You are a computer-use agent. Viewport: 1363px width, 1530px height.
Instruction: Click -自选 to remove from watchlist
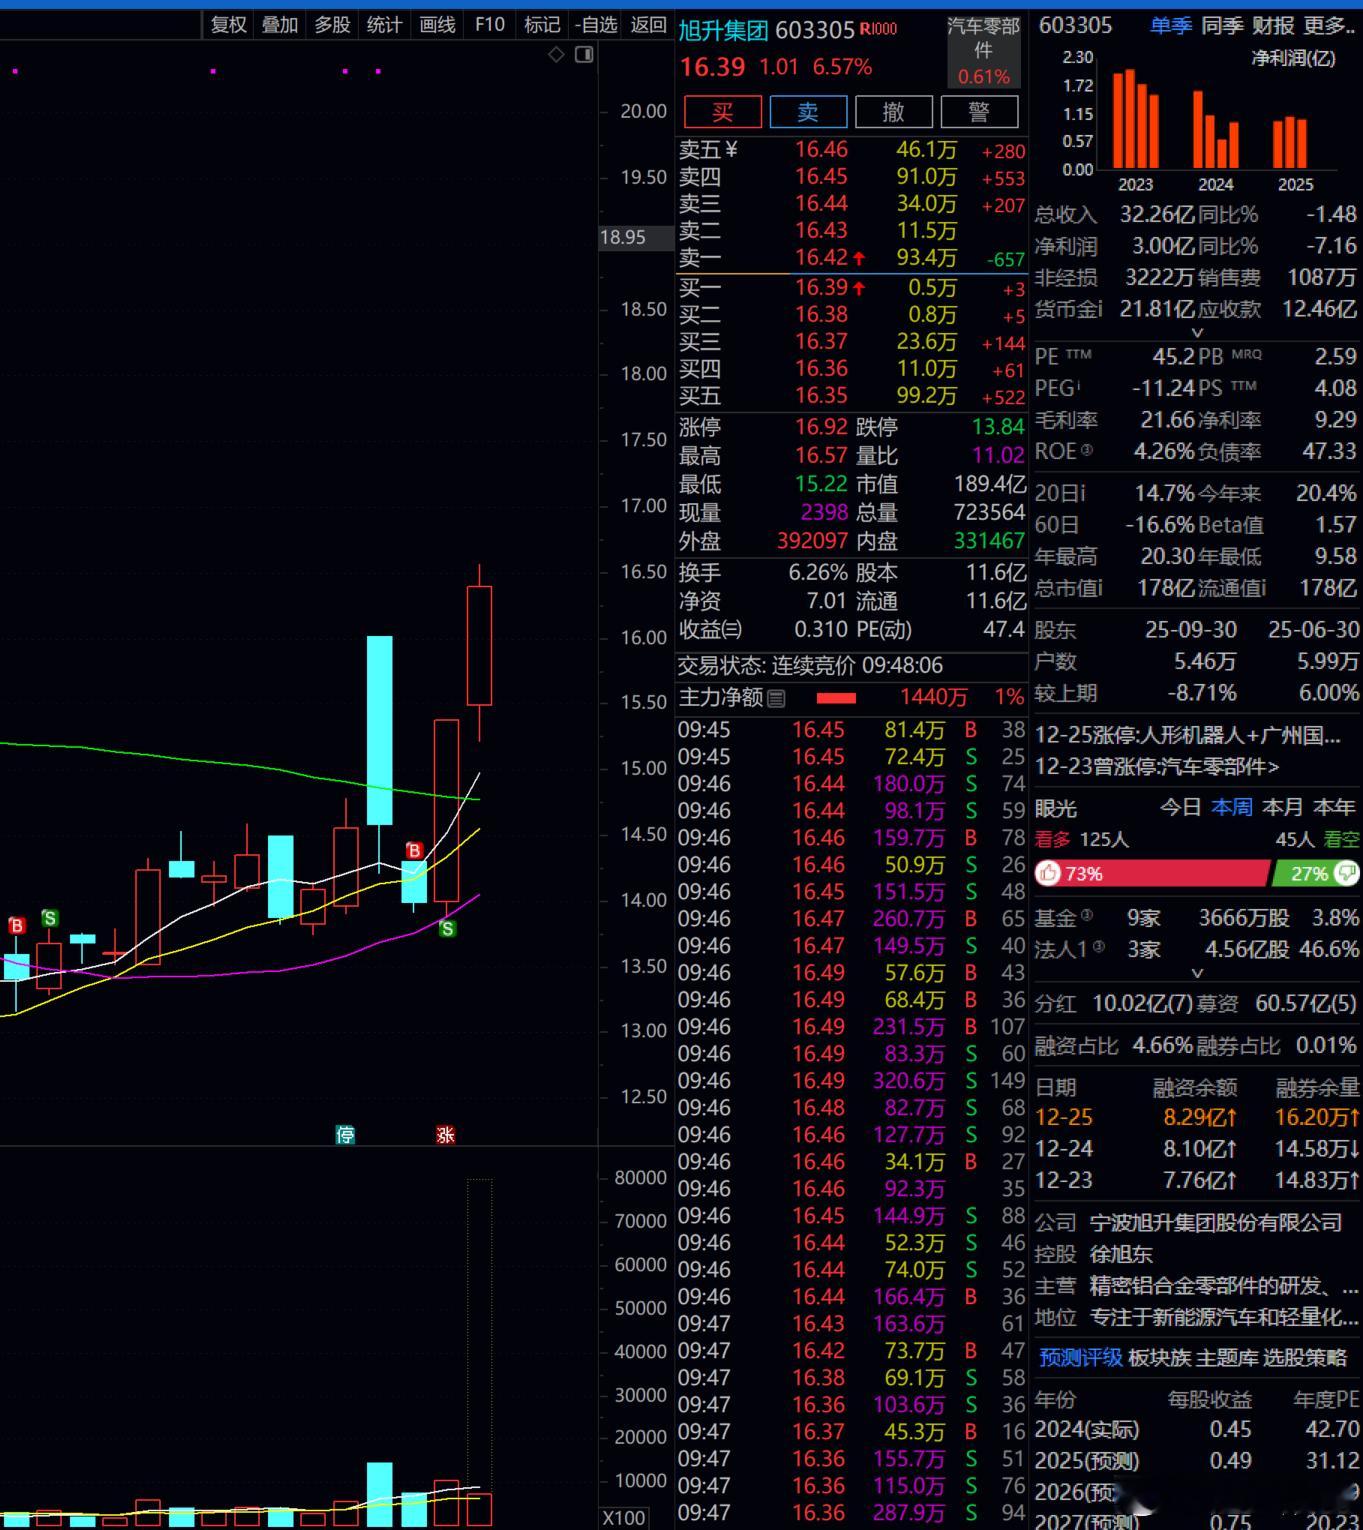coord(597,25)
